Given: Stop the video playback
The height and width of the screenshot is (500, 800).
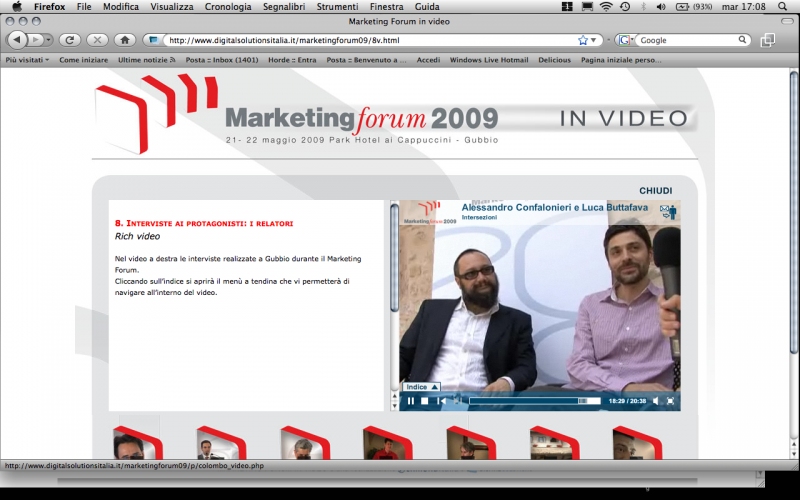Looking at the screenshot, I should (424, 401).
